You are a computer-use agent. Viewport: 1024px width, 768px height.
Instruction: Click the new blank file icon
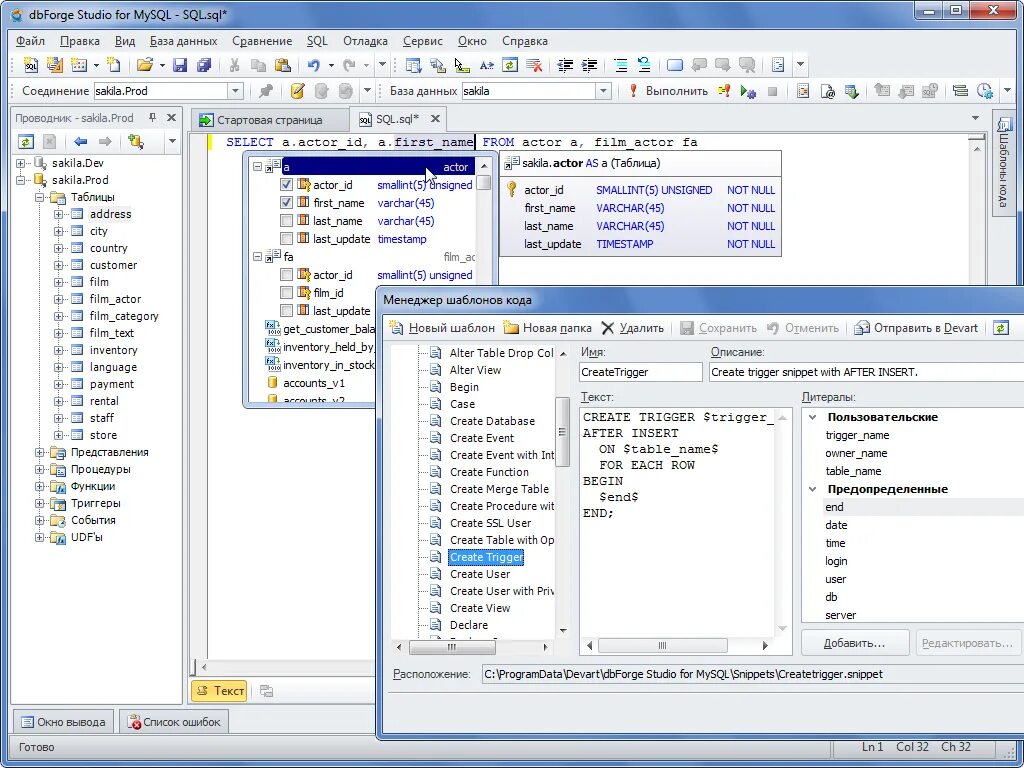[114, 65]
